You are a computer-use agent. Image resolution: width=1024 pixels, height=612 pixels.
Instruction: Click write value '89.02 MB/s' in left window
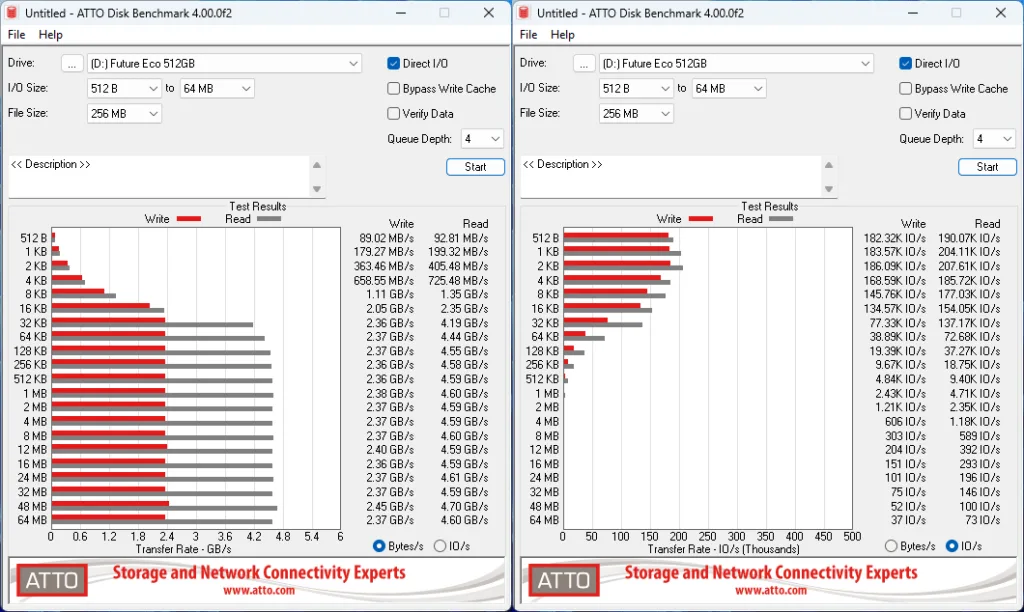click(x=387, y=238)
